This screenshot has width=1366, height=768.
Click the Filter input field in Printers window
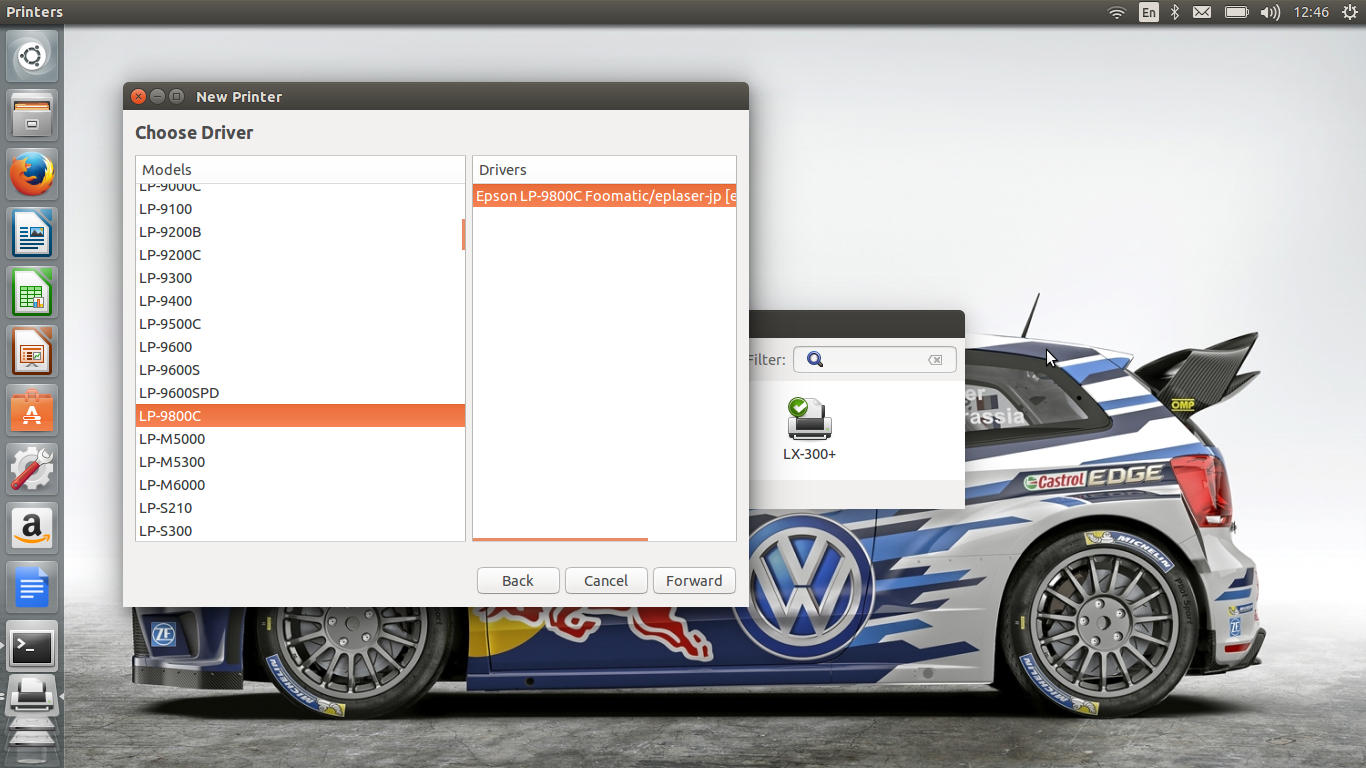tap(875, 360)
